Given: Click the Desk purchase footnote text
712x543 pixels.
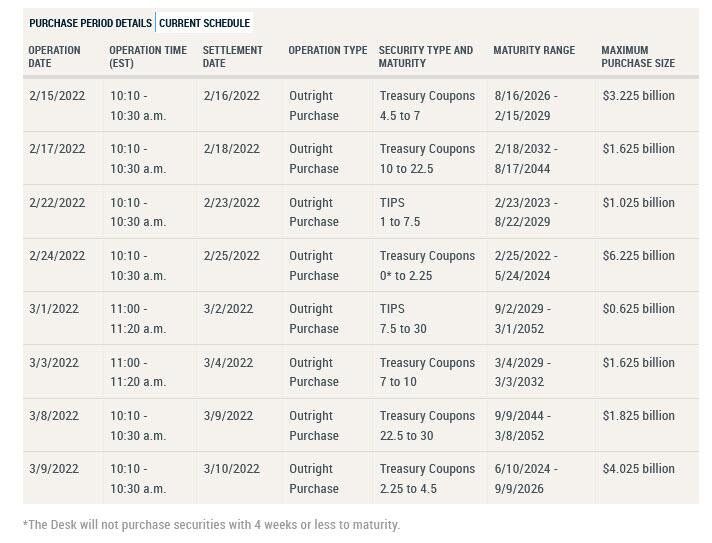Looking at the screenshot, I should (x=211, y=525).
